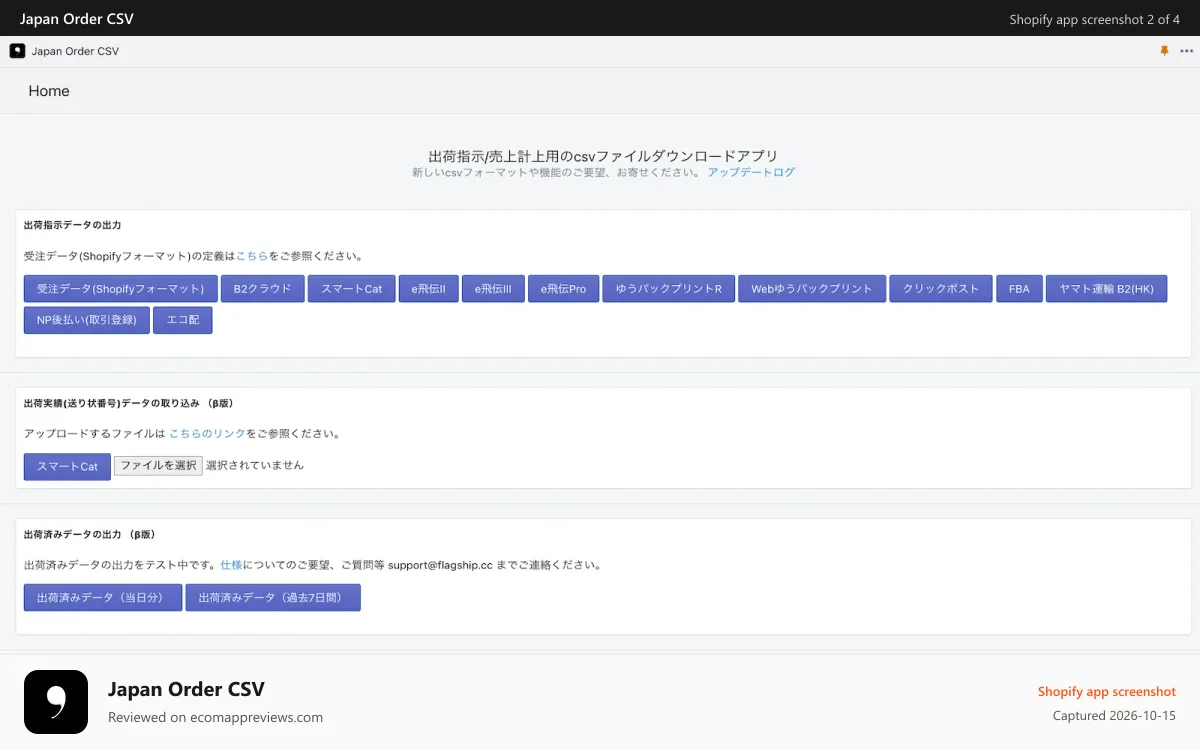The image size is (1200, 750).
Task: Click the main title 出荷指示/売上計上用のcsvファイルダウンロードアプリ
Action: [603, 156]
